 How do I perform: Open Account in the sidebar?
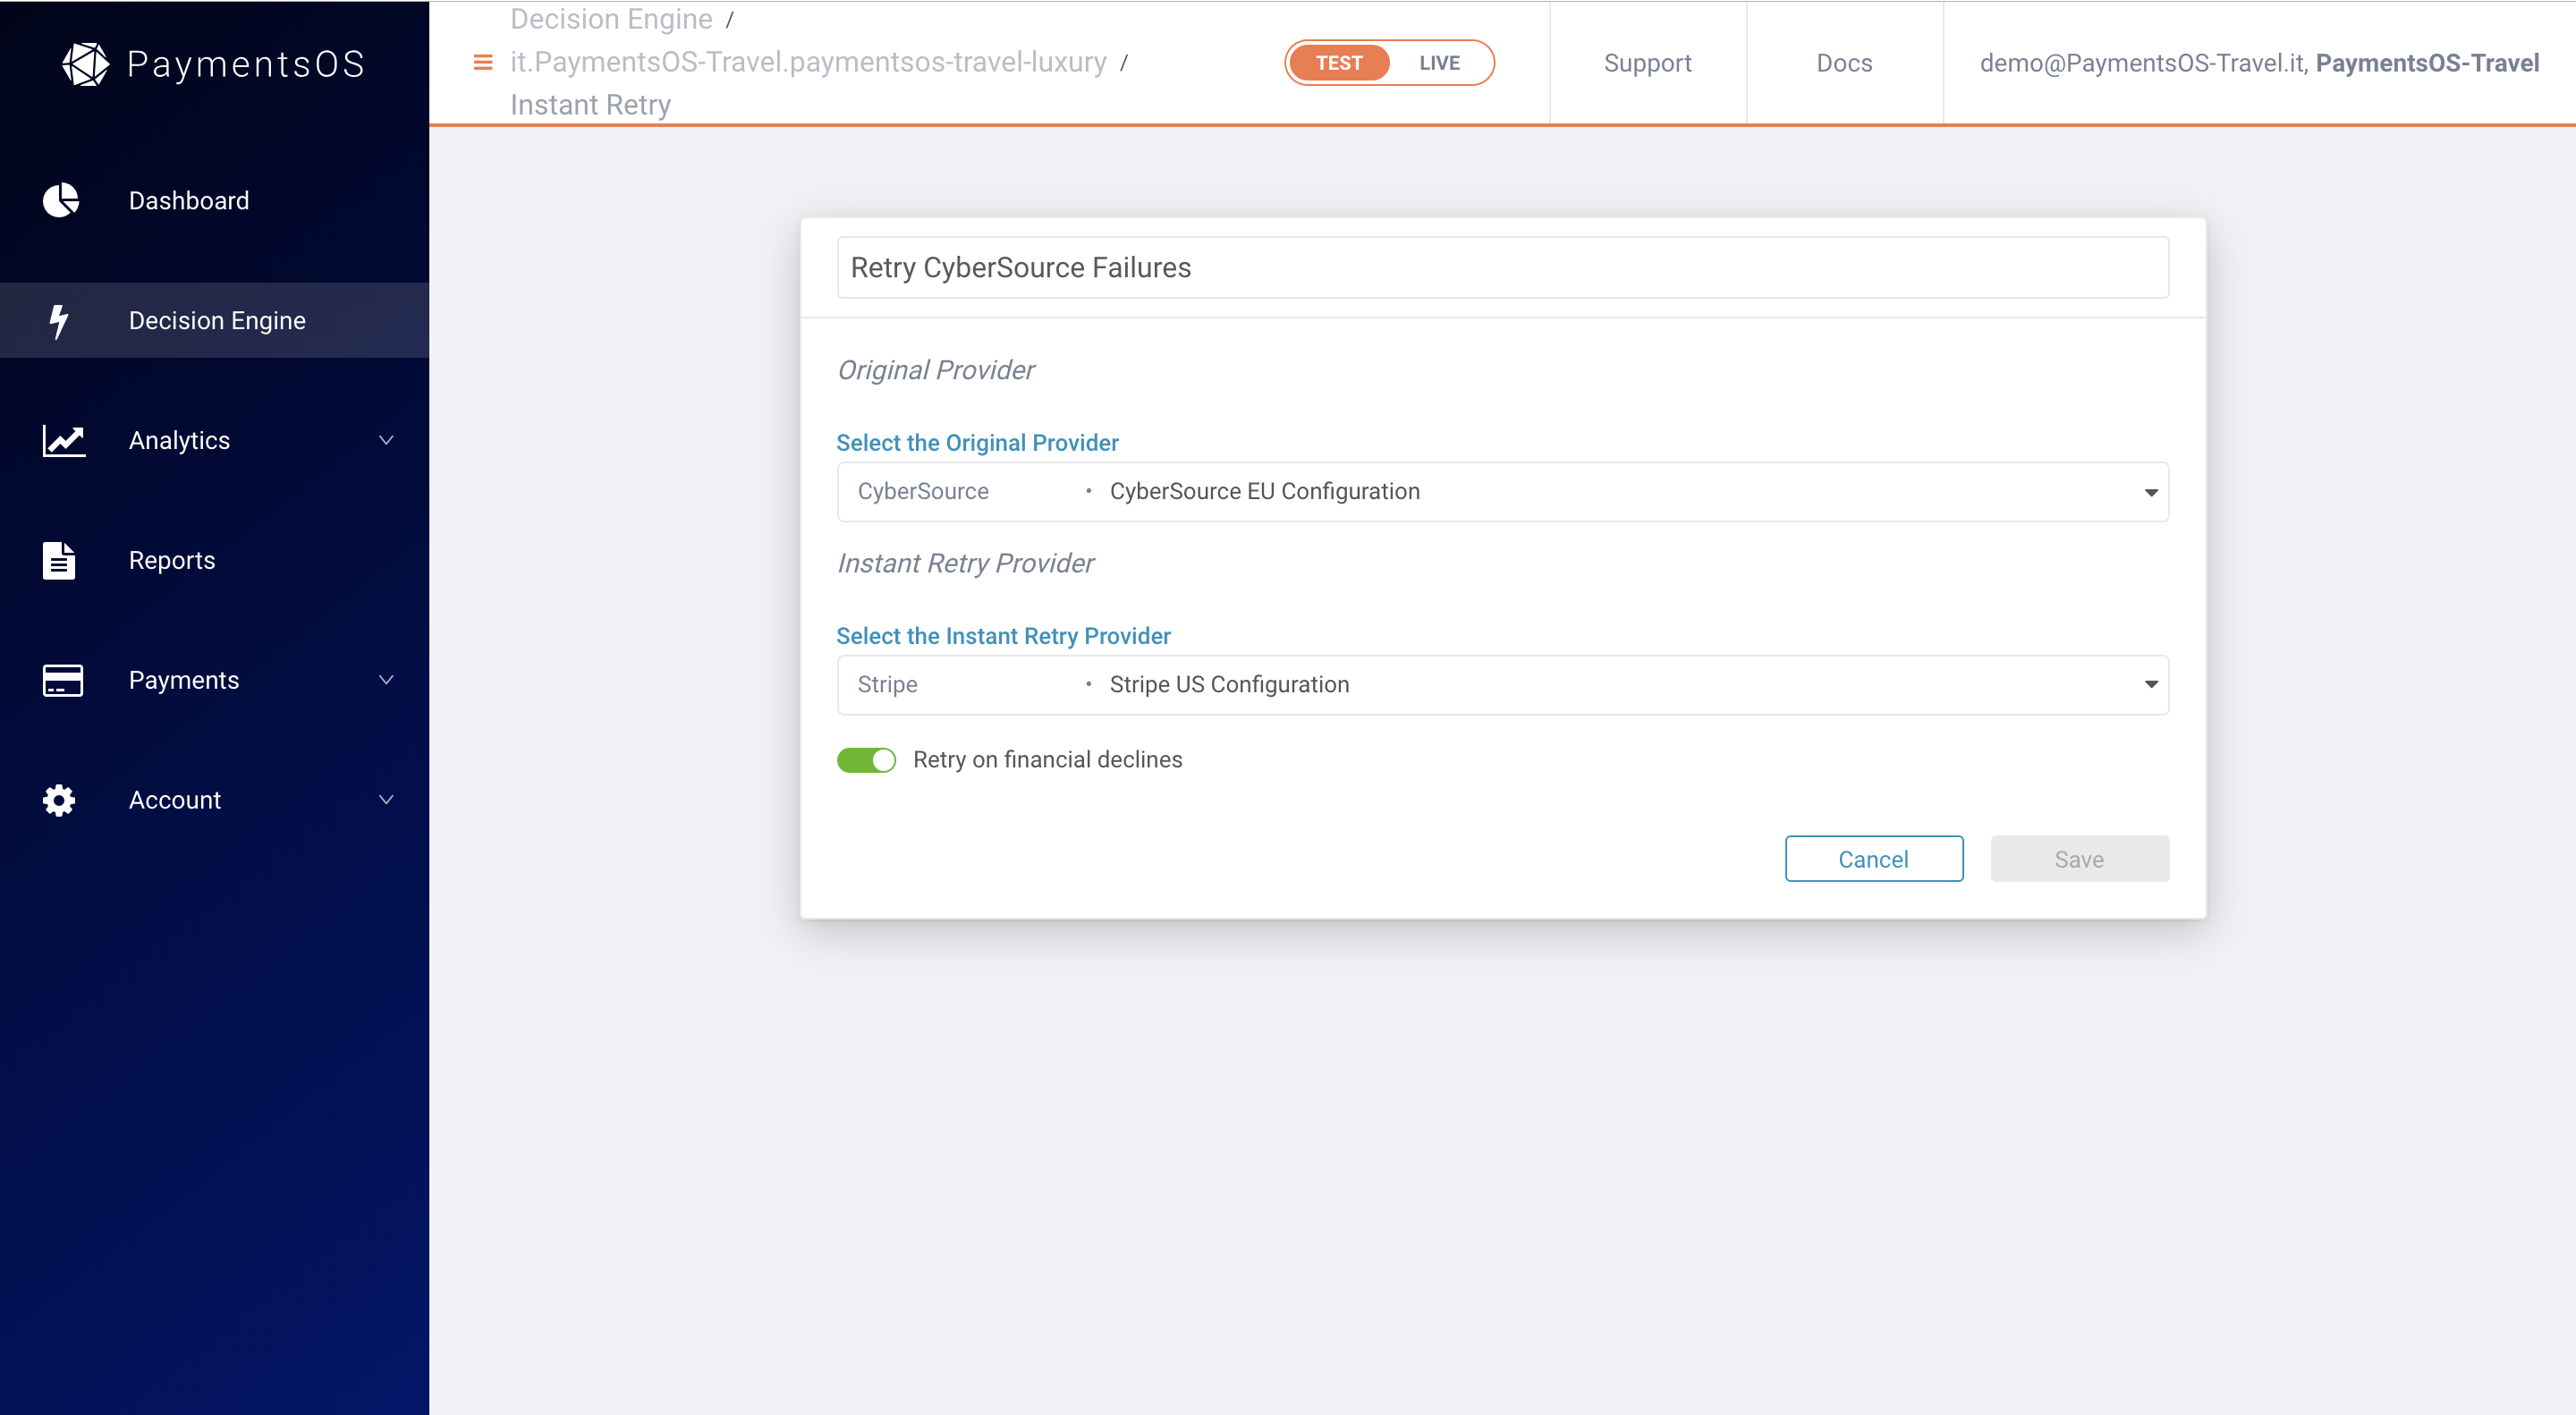pyautogui.click(x=214, y=800)
